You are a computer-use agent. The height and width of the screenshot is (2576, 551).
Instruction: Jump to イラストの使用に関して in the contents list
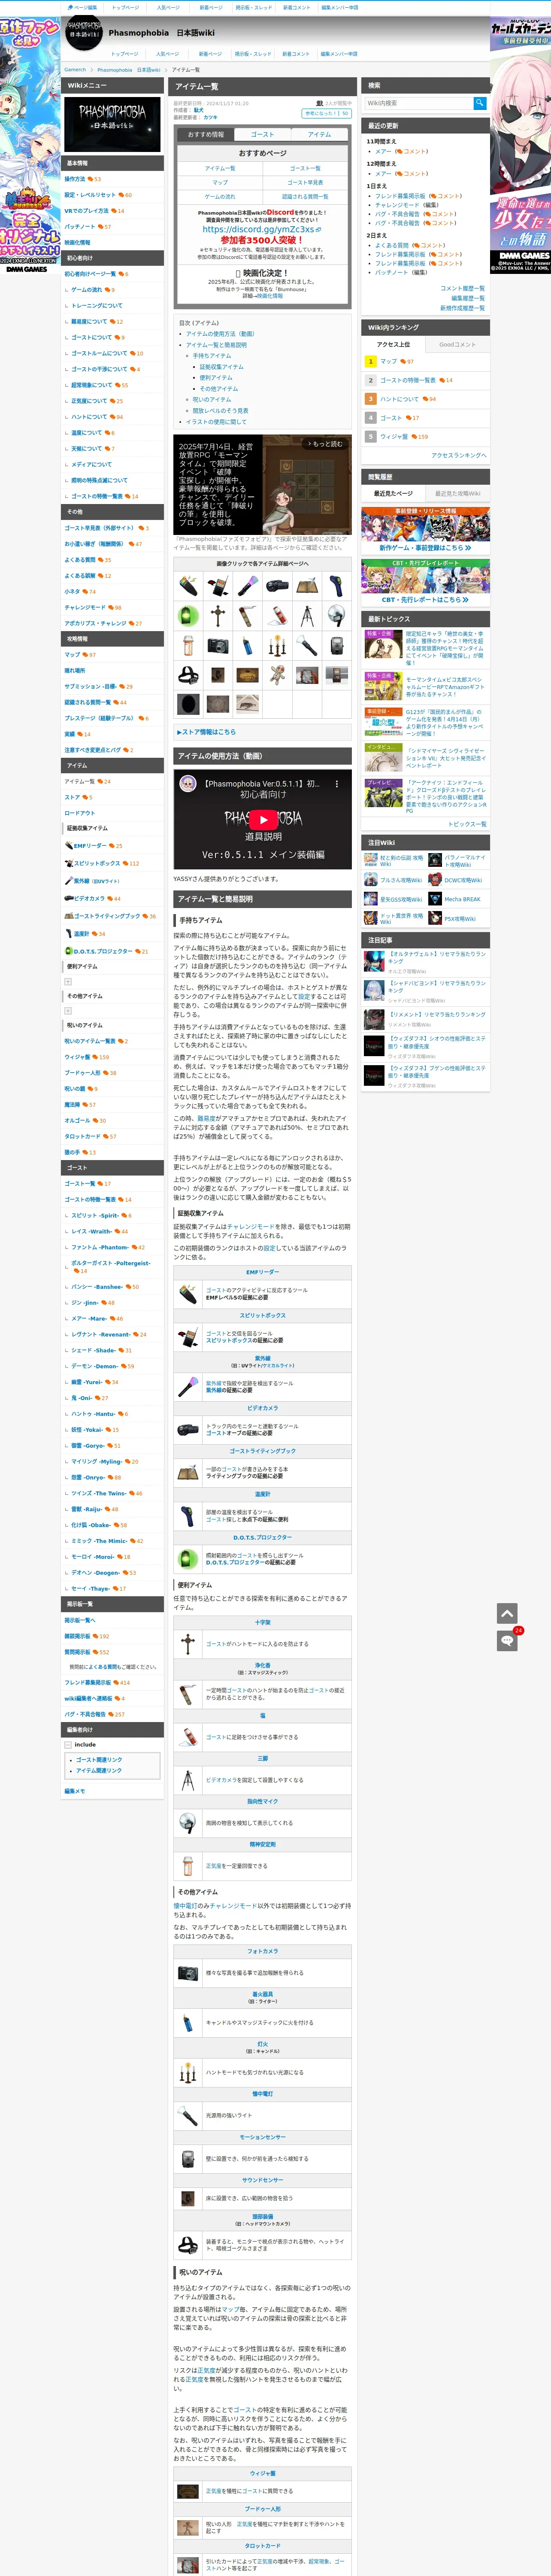pyautogui.click(x=216, y=422)
